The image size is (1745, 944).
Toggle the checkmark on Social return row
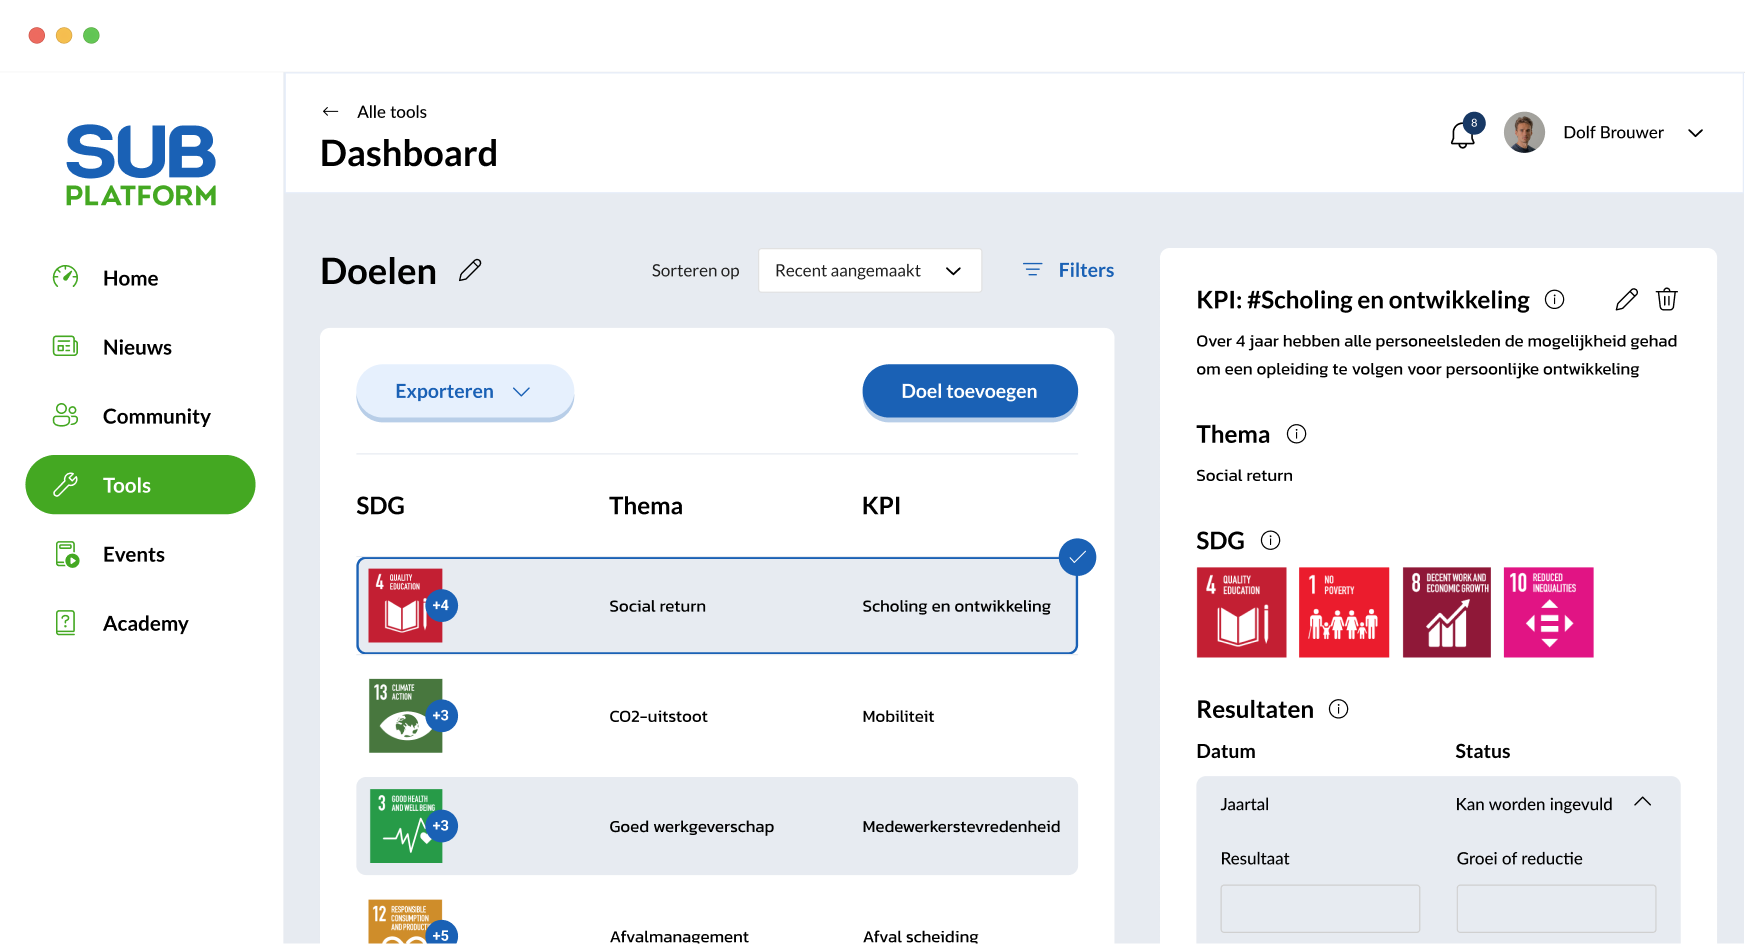tap(1077, 557)
